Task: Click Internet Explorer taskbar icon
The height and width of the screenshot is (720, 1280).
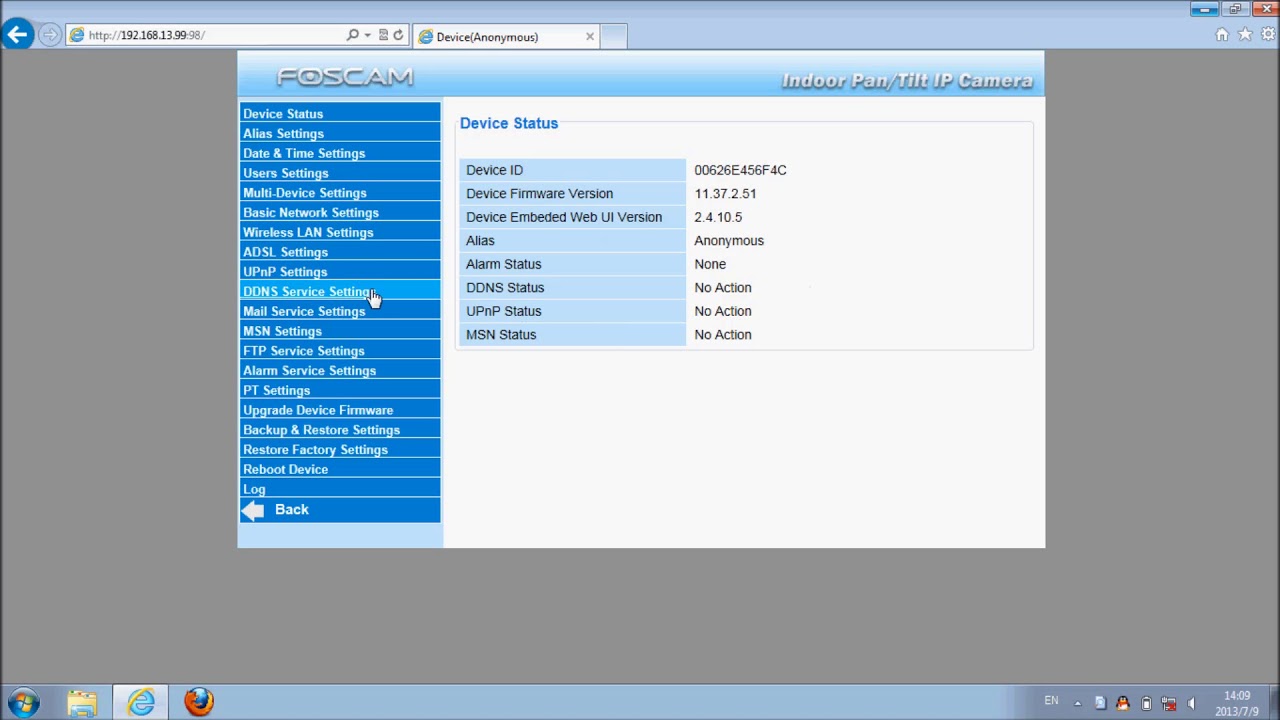Action: pyautogui.click(x=141, y=702)
